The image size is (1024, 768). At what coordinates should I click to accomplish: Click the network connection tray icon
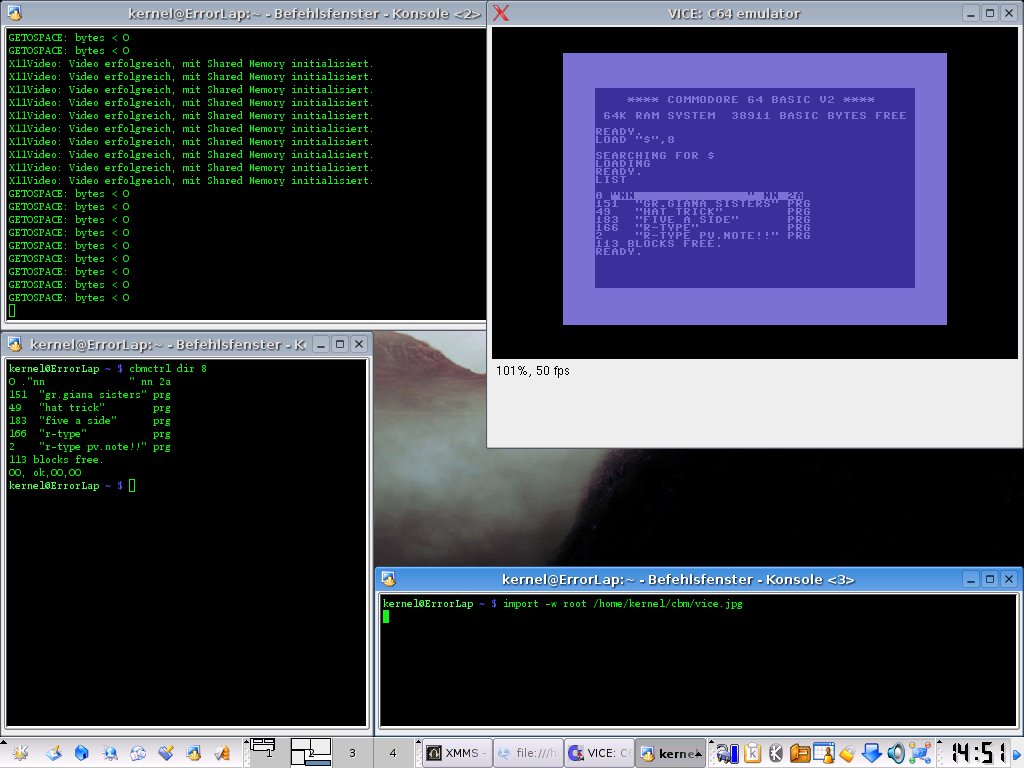(x=920, y=753)
